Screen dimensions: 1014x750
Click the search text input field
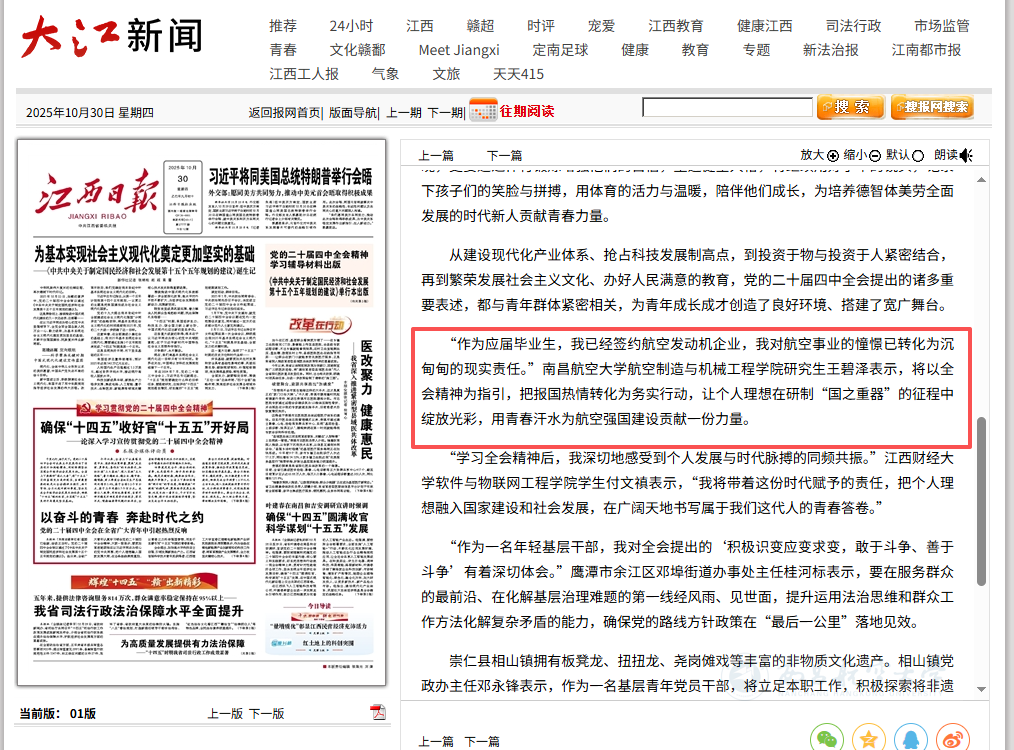coord(726,107)
